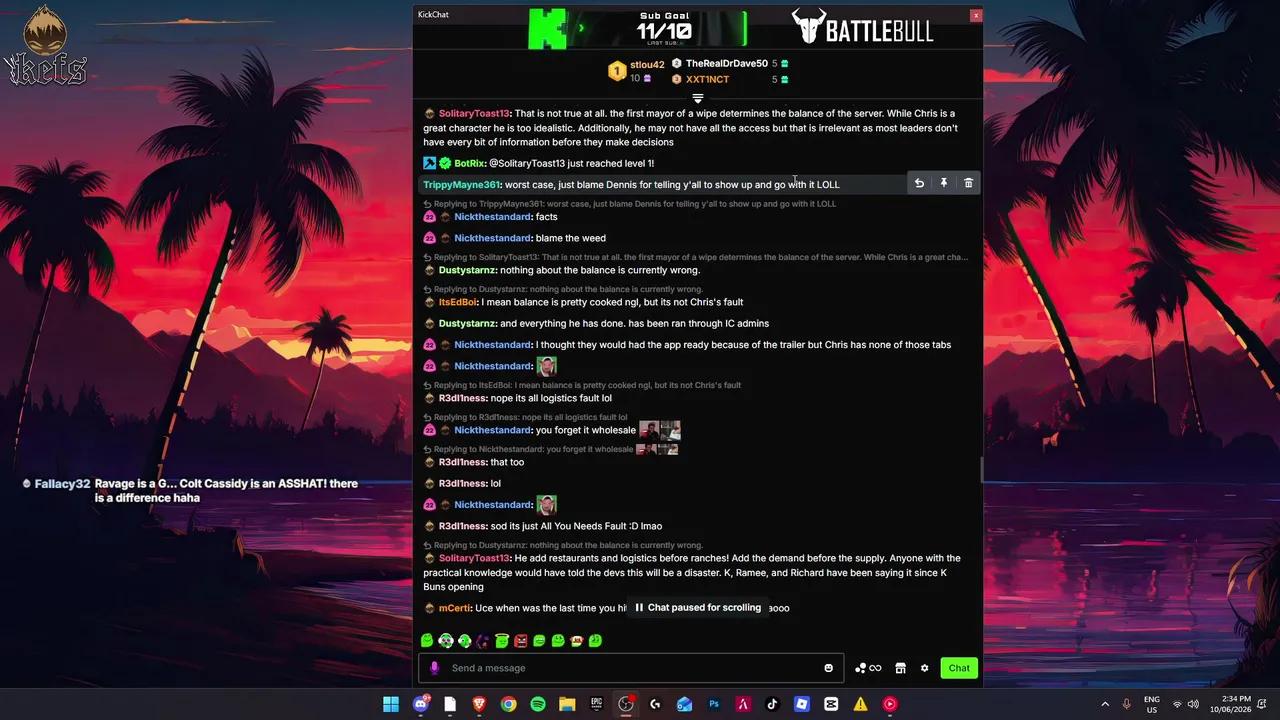Click the 'Replying to ItsEdBoi' reply reference
1280x720 pixels.
coord(583,385)
